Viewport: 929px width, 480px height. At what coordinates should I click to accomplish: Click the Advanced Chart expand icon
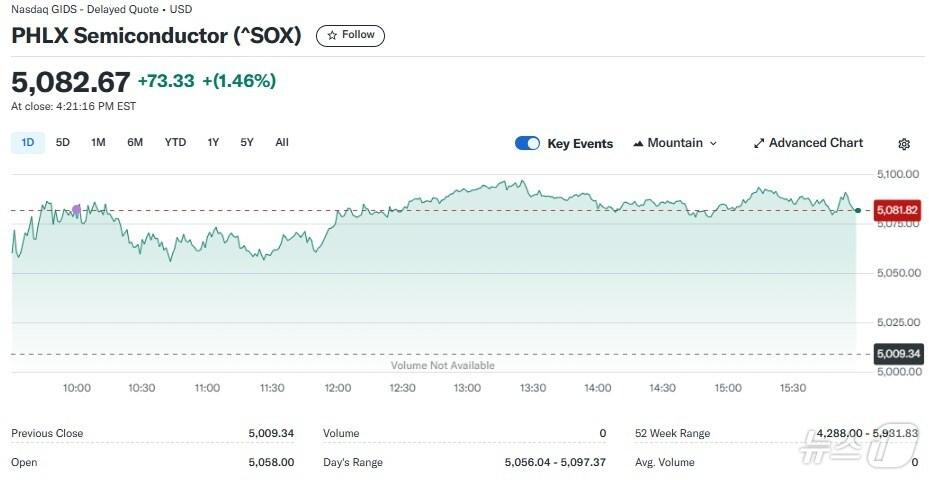[759, 143]
